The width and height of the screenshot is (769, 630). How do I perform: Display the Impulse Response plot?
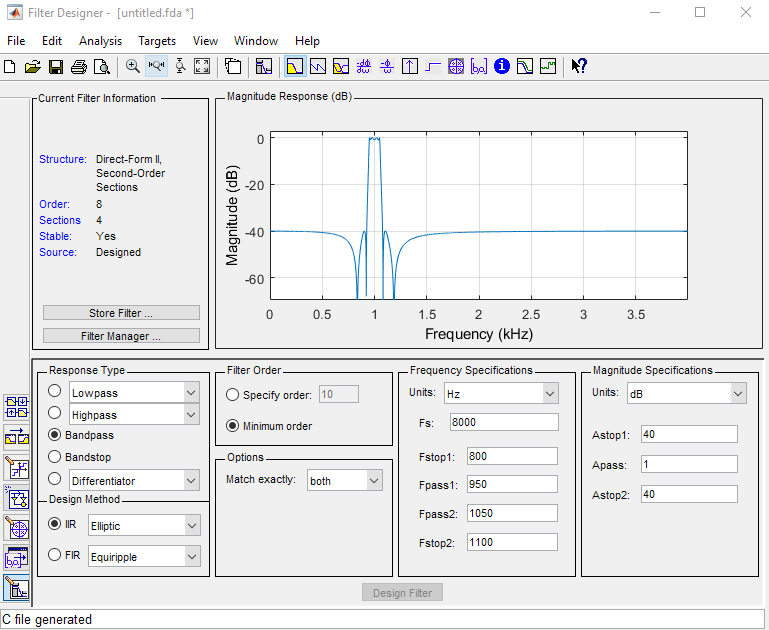point(410,66)
